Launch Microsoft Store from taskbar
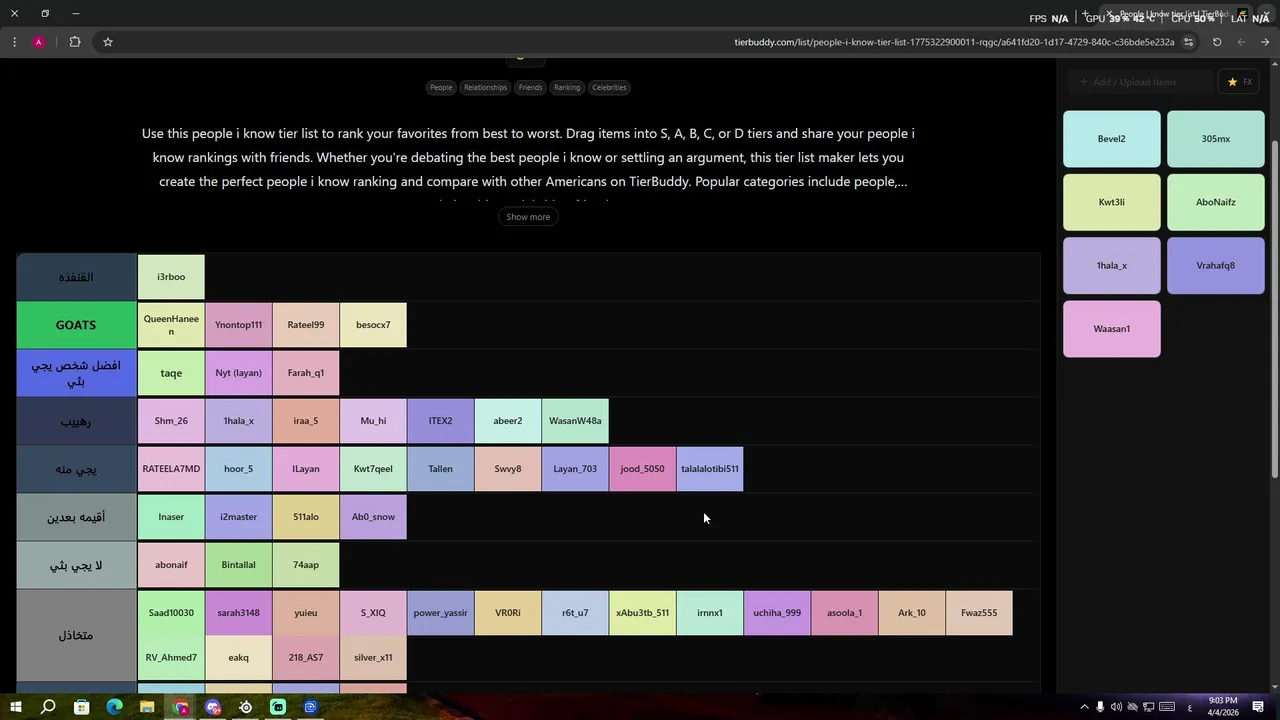Image resolution: width=1280 pixels, height=720 pixels. click(81, 707)
